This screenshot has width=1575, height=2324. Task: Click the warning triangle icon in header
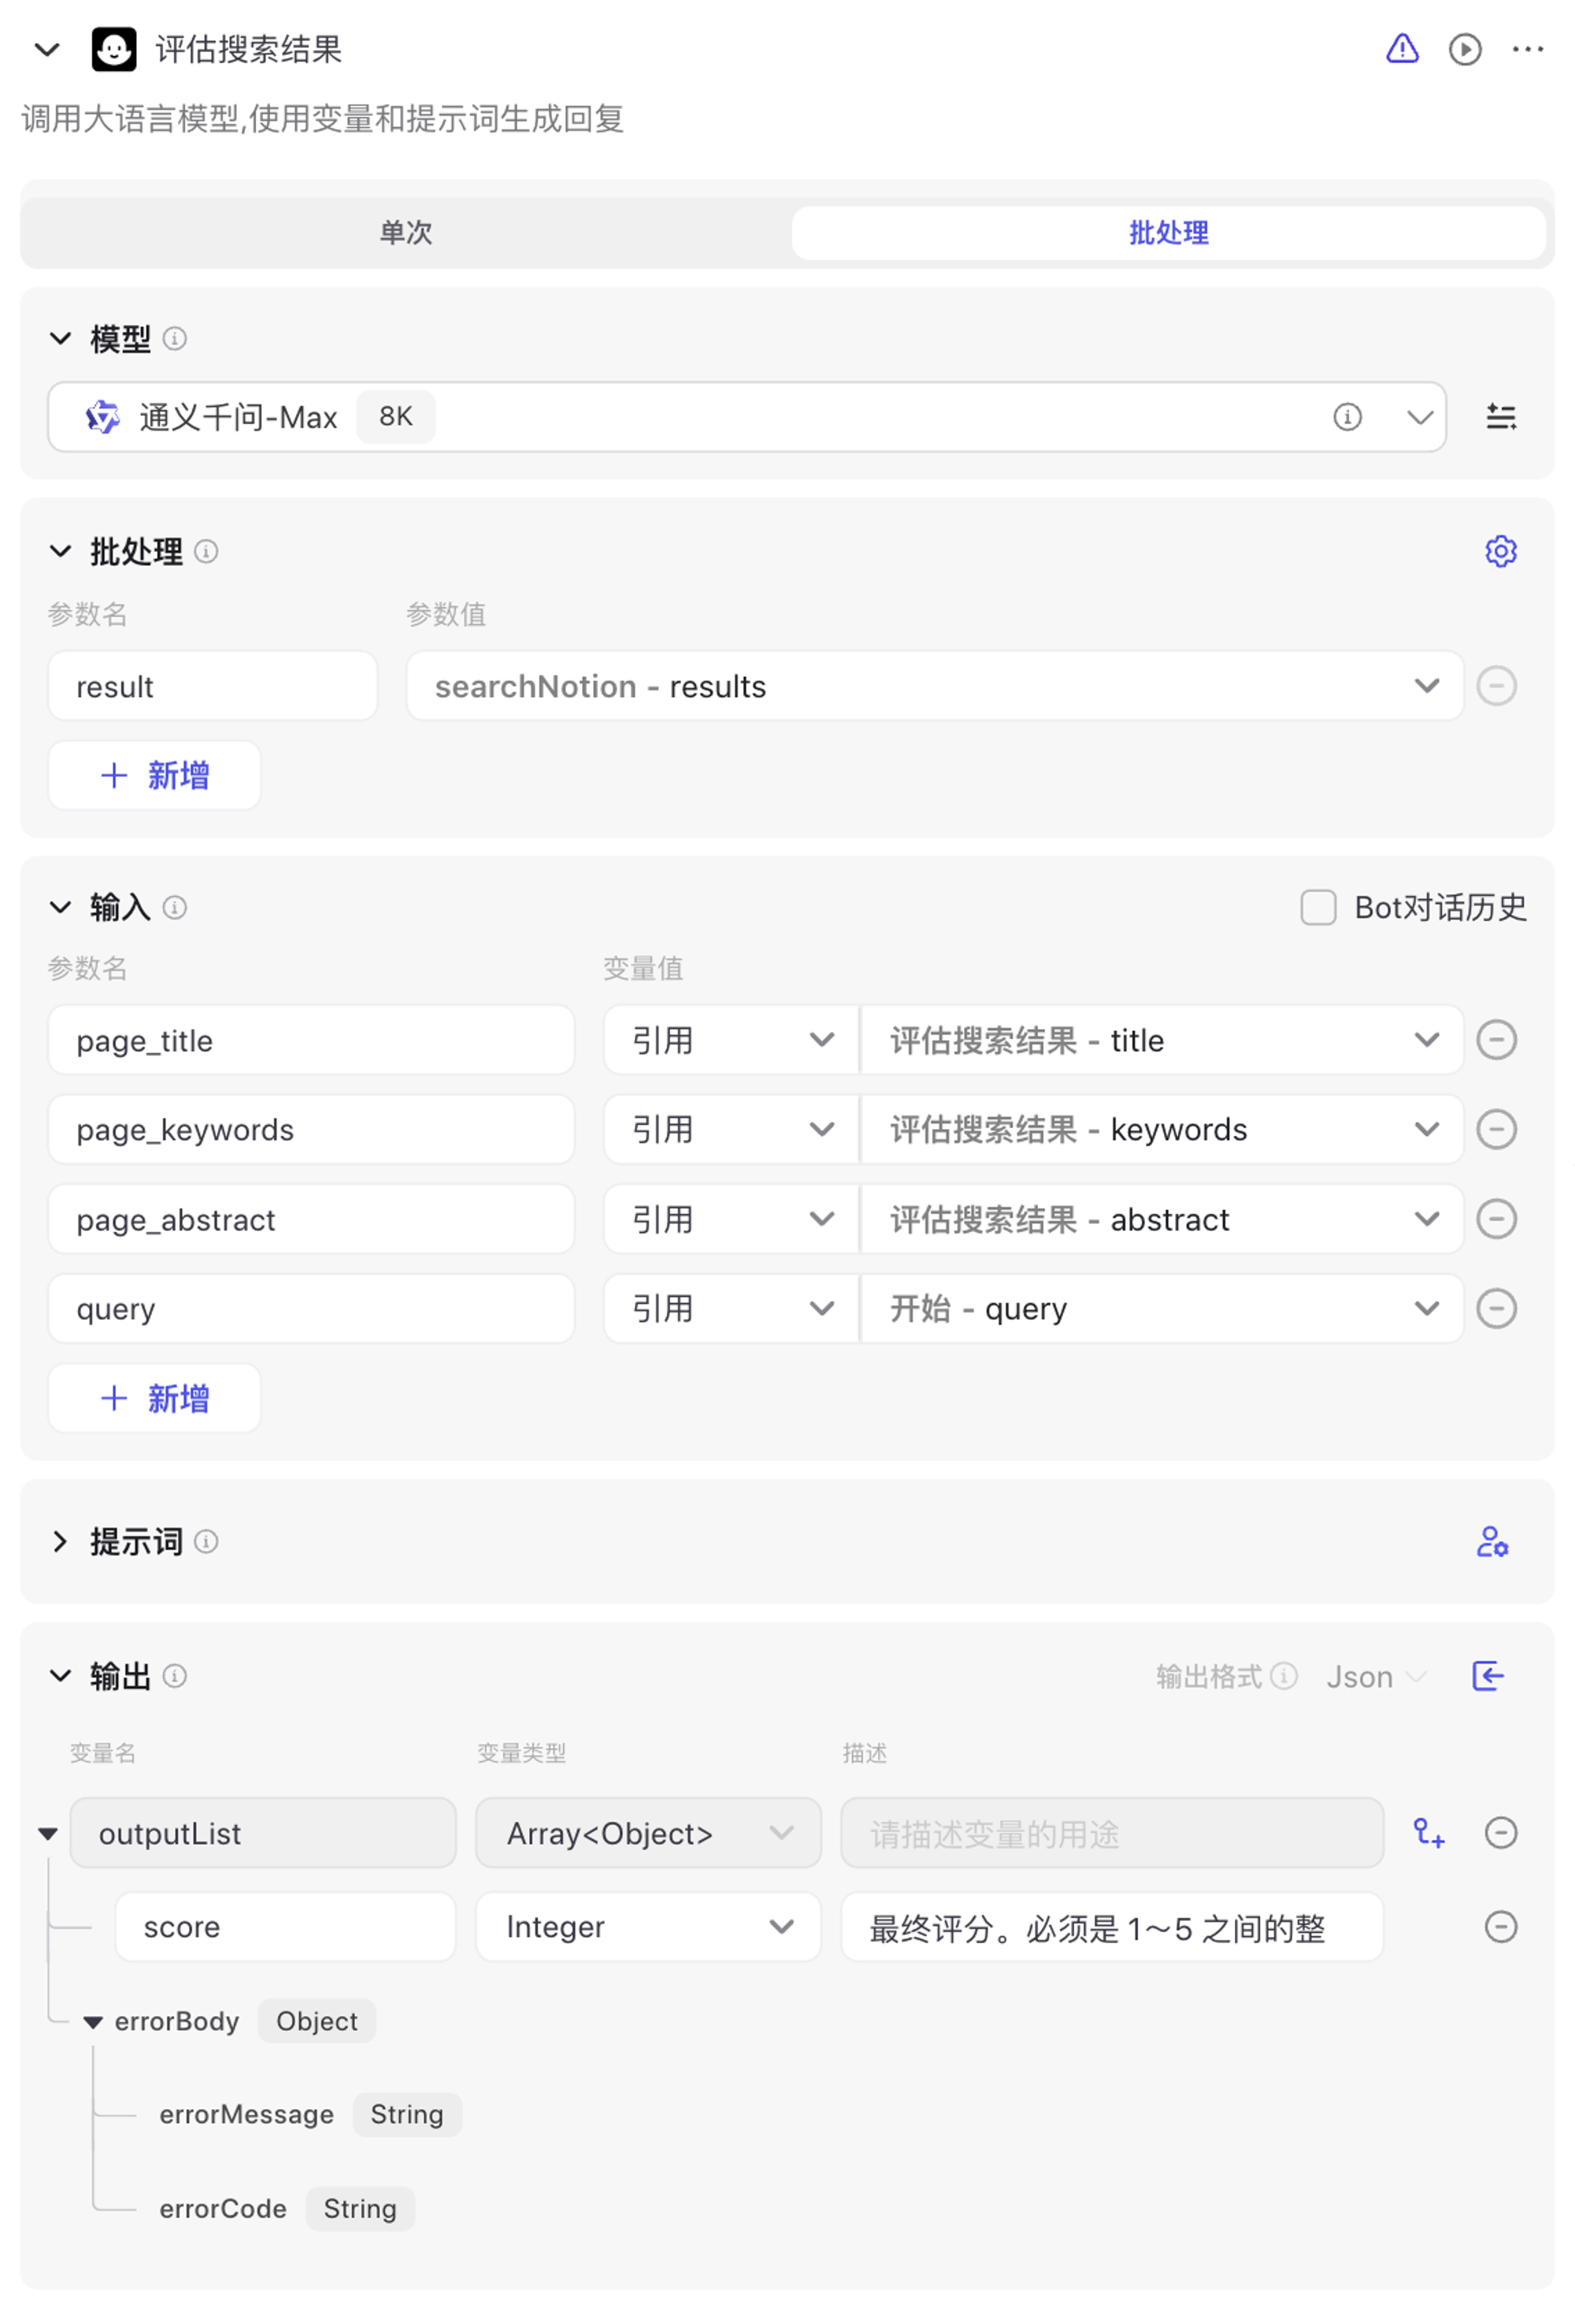pyautogui.click(x=1402, y=48)
